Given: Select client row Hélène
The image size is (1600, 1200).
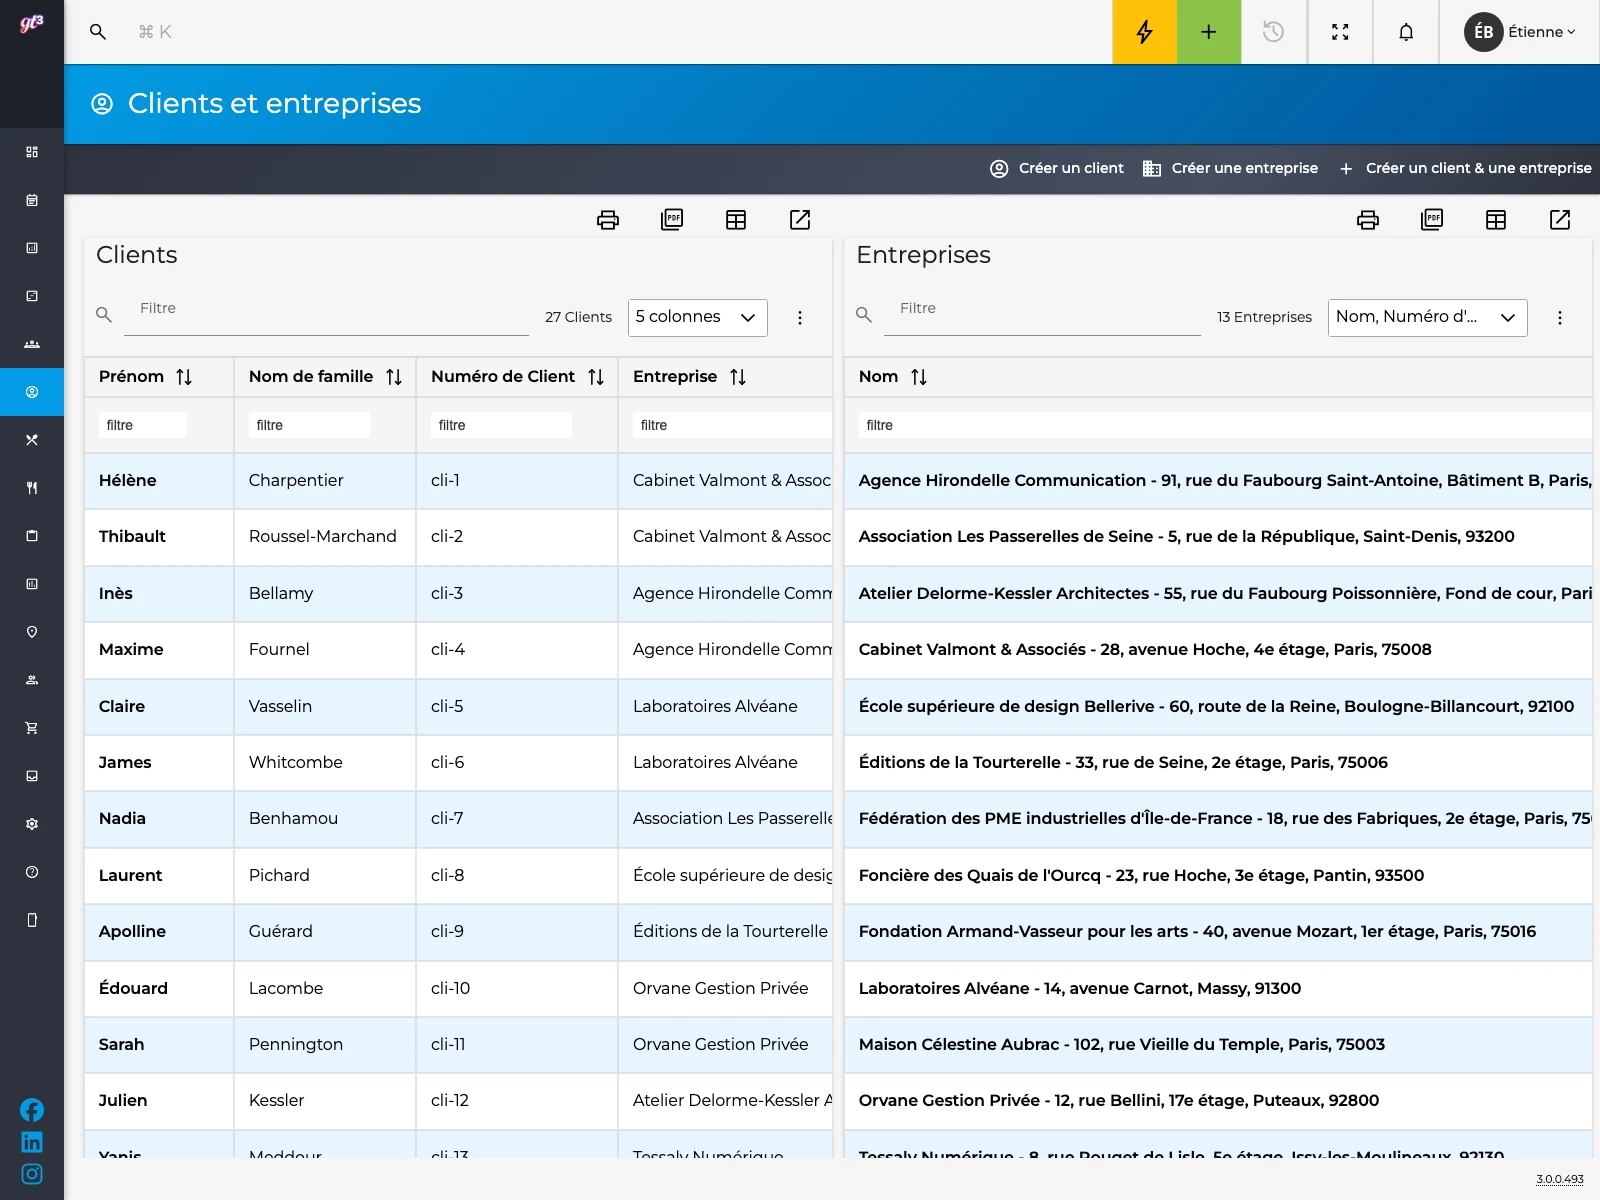Looking at the screenshot, I should [x=458, y=481].
